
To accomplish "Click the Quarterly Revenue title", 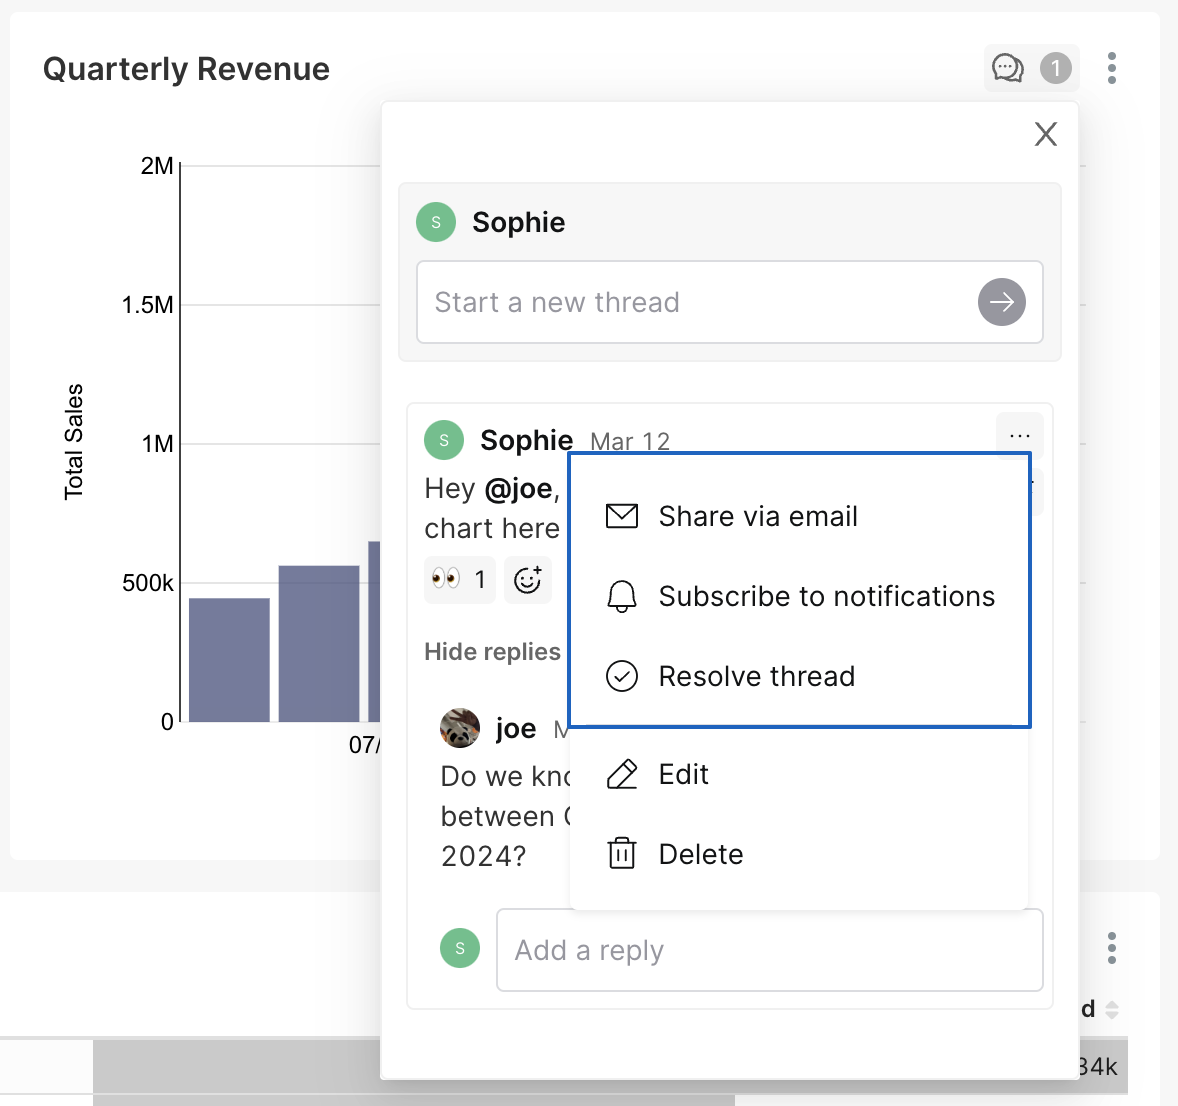I will tap(186, 69).
